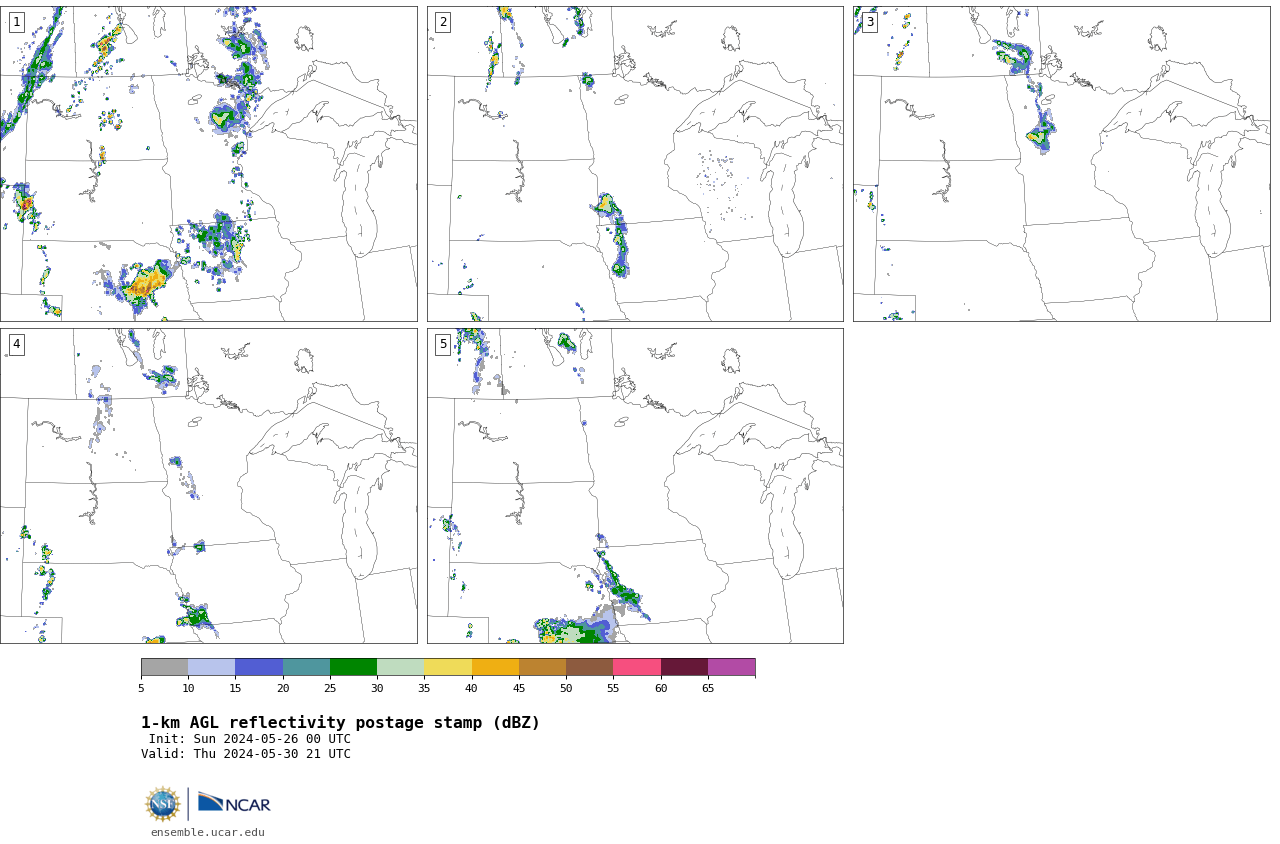Click the panel number 2 label box
The image size is (1280, 844).
click(x=443, y=22)
